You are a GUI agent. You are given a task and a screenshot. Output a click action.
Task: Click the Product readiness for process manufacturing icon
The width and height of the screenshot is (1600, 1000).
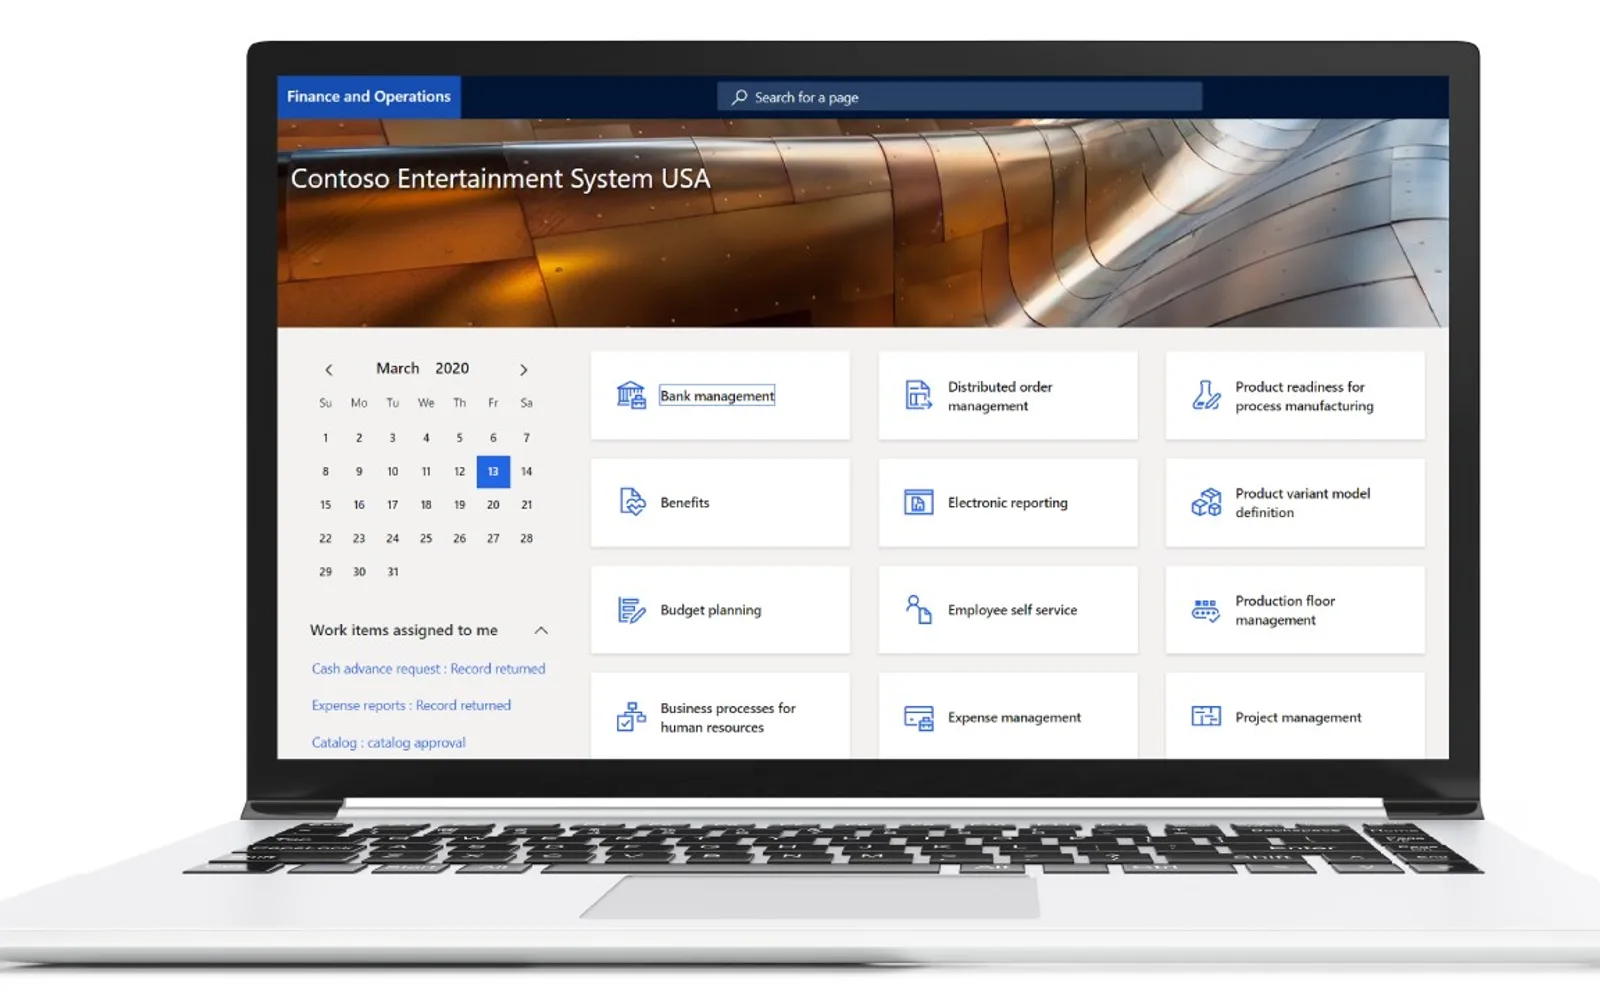coord(1206,395)
